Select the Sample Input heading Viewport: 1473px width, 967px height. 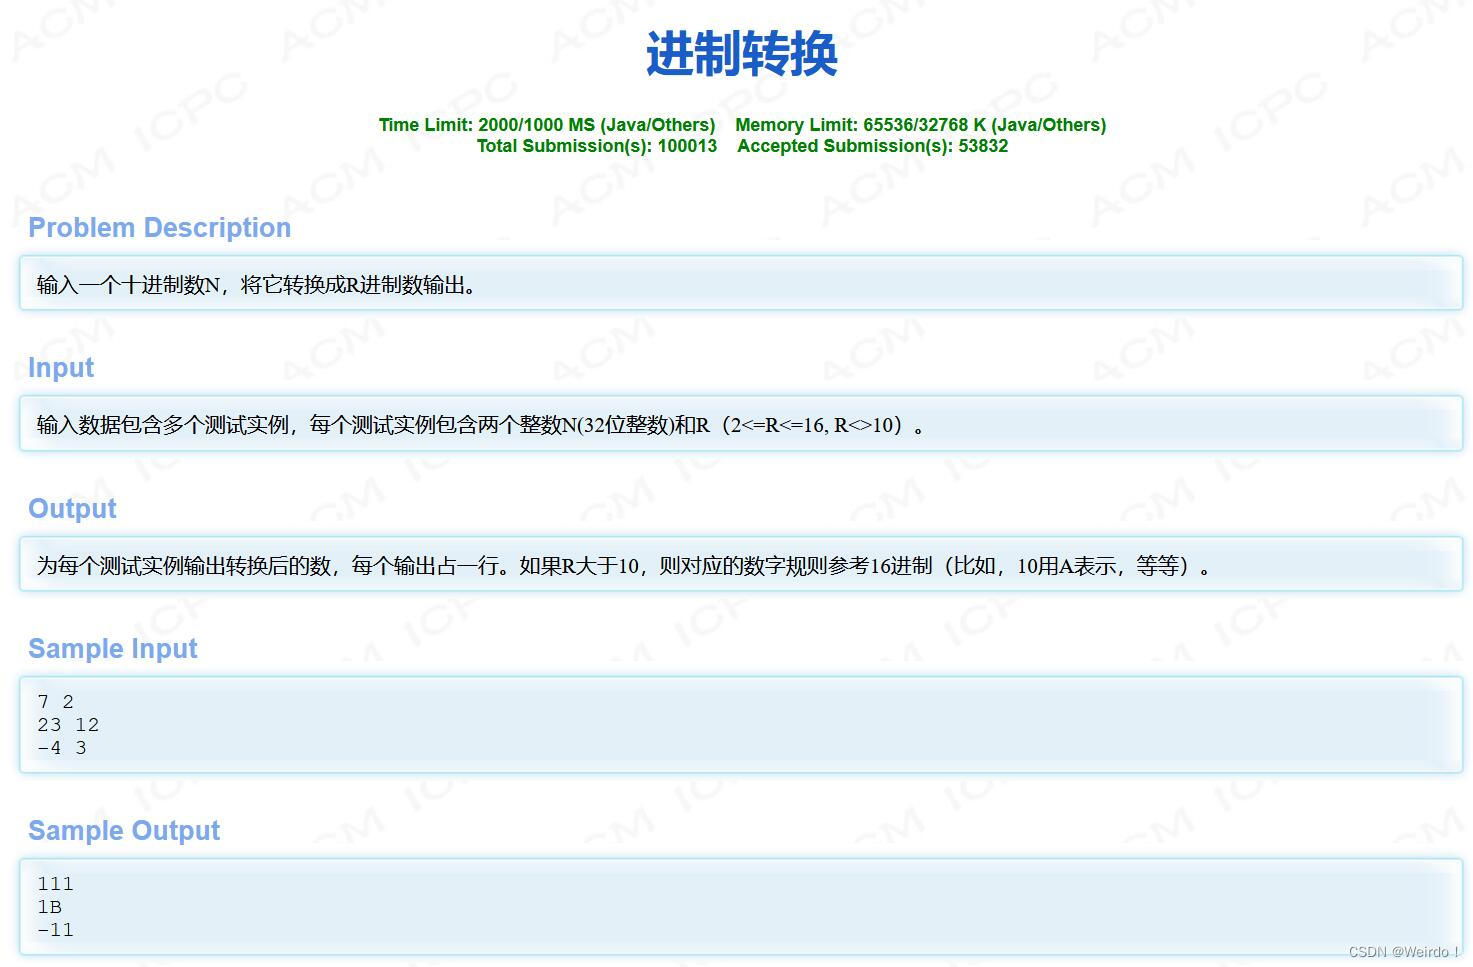113,649
